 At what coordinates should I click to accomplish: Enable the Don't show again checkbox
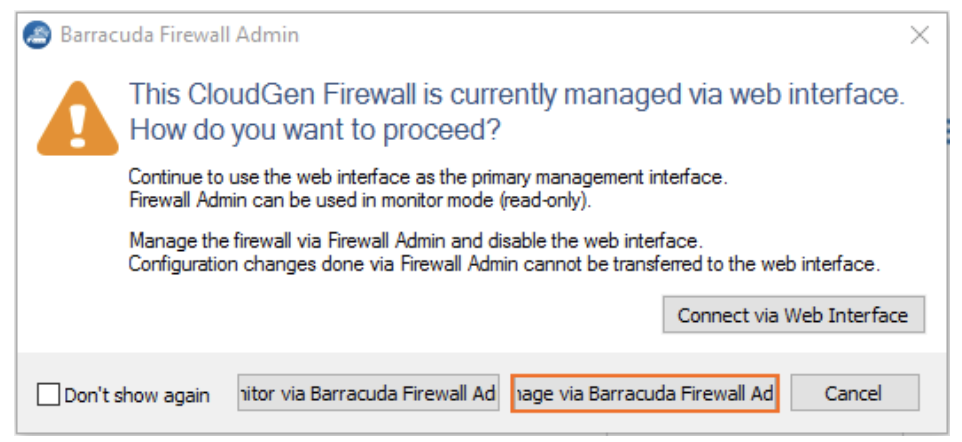point(48,394)
